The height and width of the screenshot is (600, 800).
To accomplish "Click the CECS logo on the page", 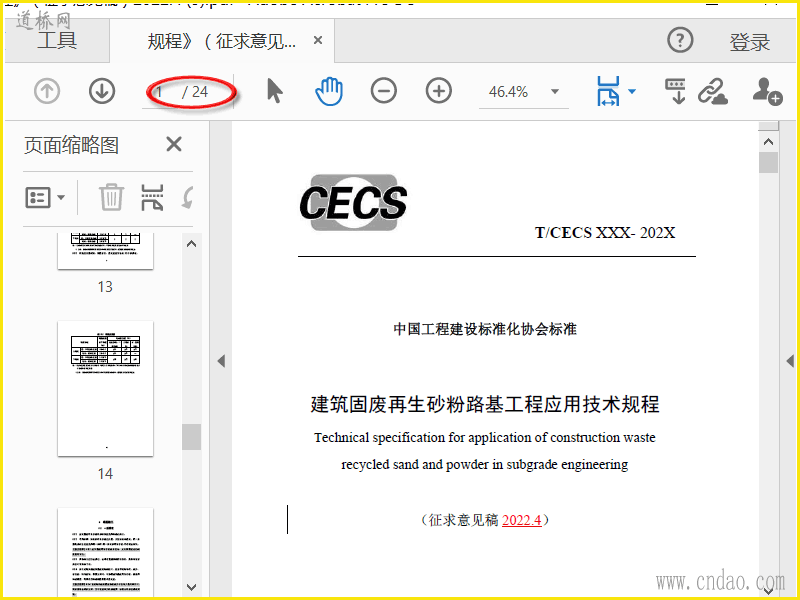I will coord(353,203).
